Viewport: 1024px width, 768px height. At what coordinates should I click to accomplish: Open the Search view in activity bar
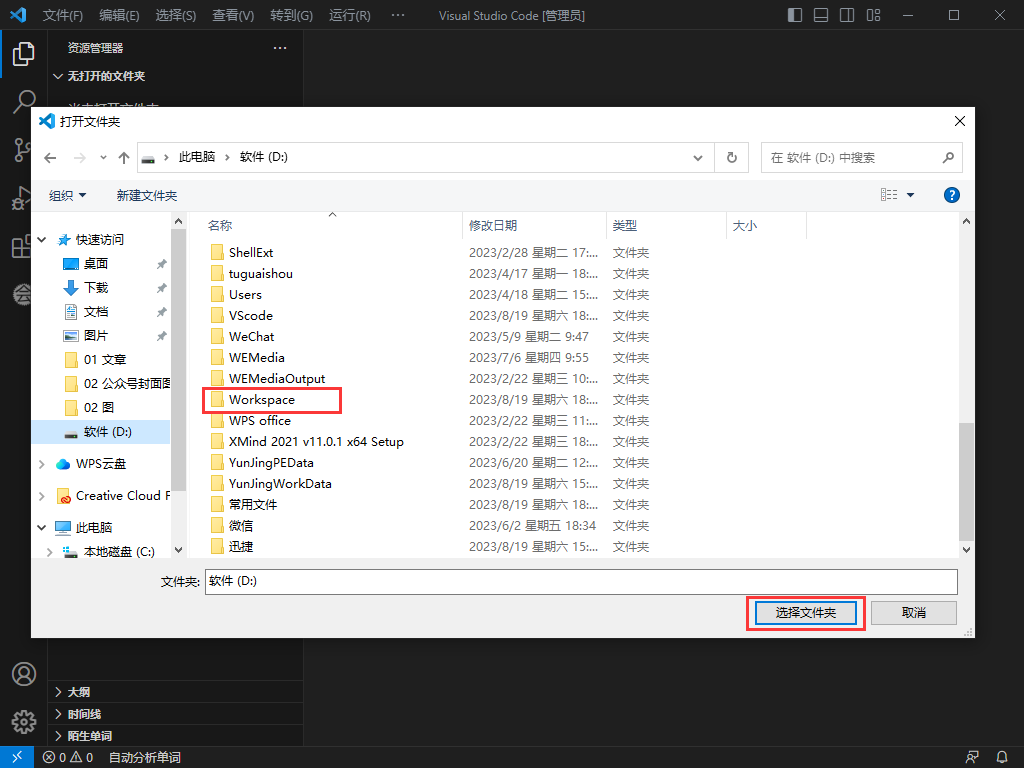pyautogui.click(x=24, y=102)
